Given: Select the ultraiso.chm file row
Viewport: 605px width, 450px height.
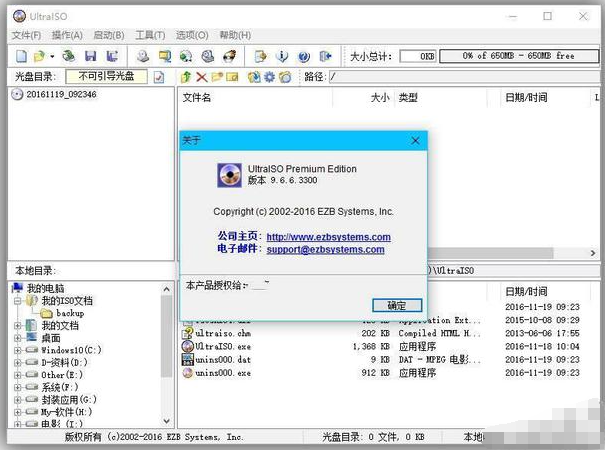Looking at the screenshot, I should [x=380, y=333].
